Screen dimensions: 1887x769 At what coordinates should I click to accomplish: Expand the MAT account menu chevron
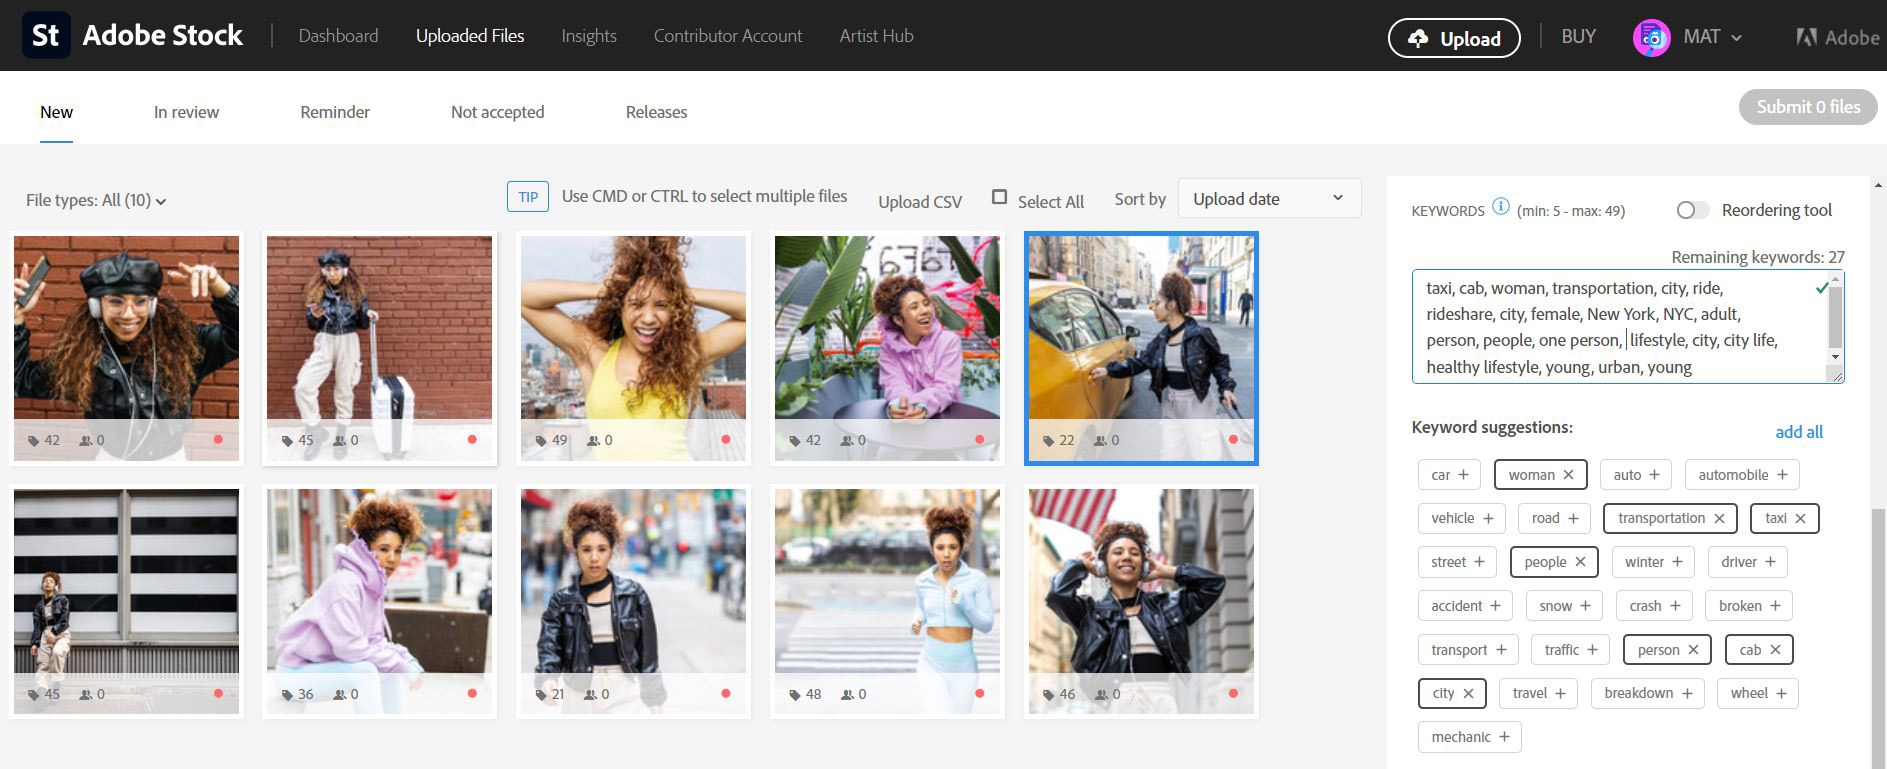(1736, 38)
